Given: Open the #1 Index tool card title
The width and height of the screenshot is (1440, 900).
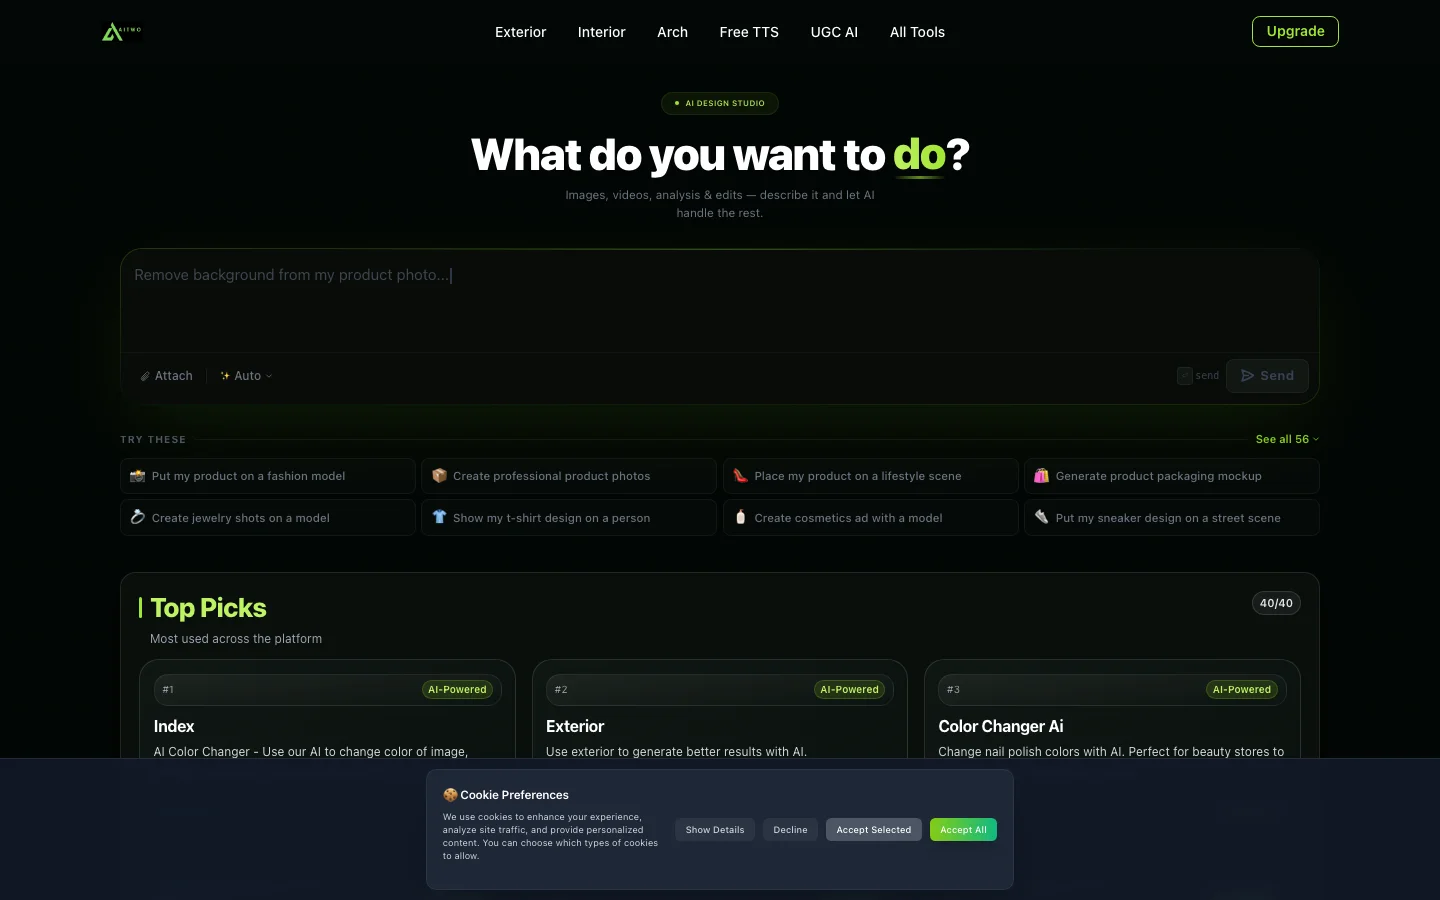Looking at the screenshot, I should click(x=174, y=726).
